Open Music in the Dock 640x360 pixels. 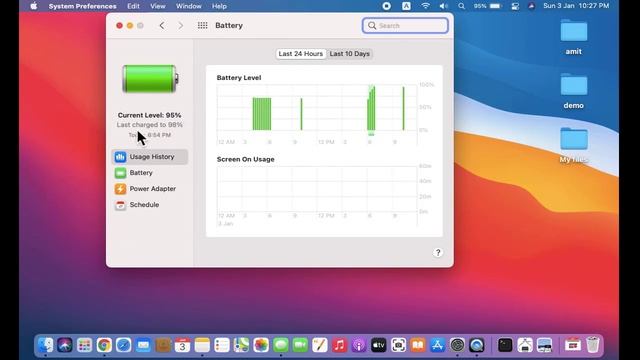[339, 345]
